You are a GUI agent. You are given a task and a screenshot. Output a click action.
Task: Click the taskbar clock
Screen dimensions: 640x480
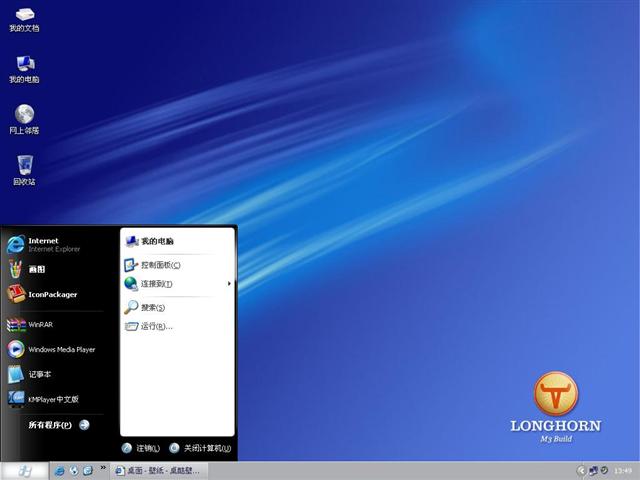[623, 471]
